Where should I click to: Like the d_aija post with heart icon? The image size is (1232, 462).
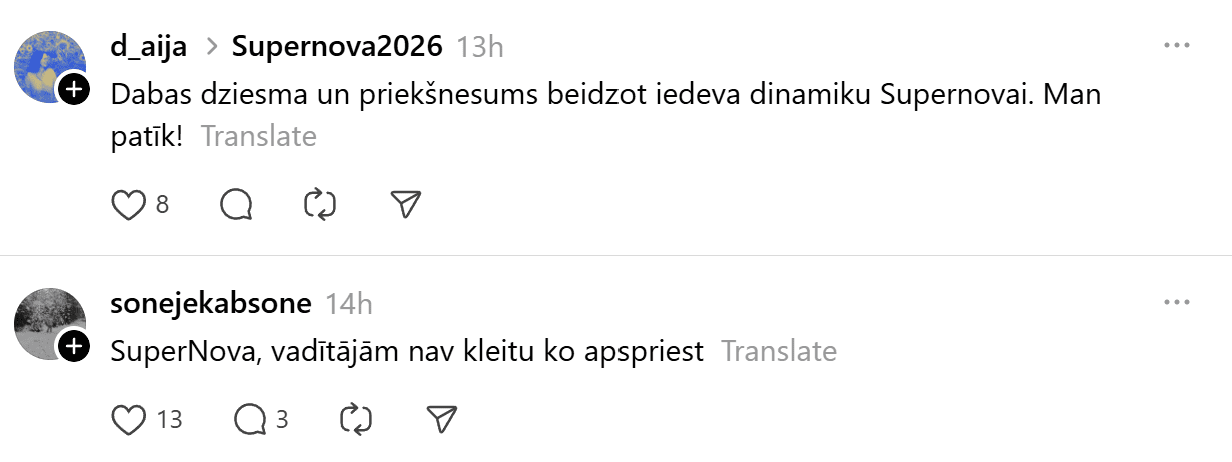pyautogui.click(x=128, y=205)
